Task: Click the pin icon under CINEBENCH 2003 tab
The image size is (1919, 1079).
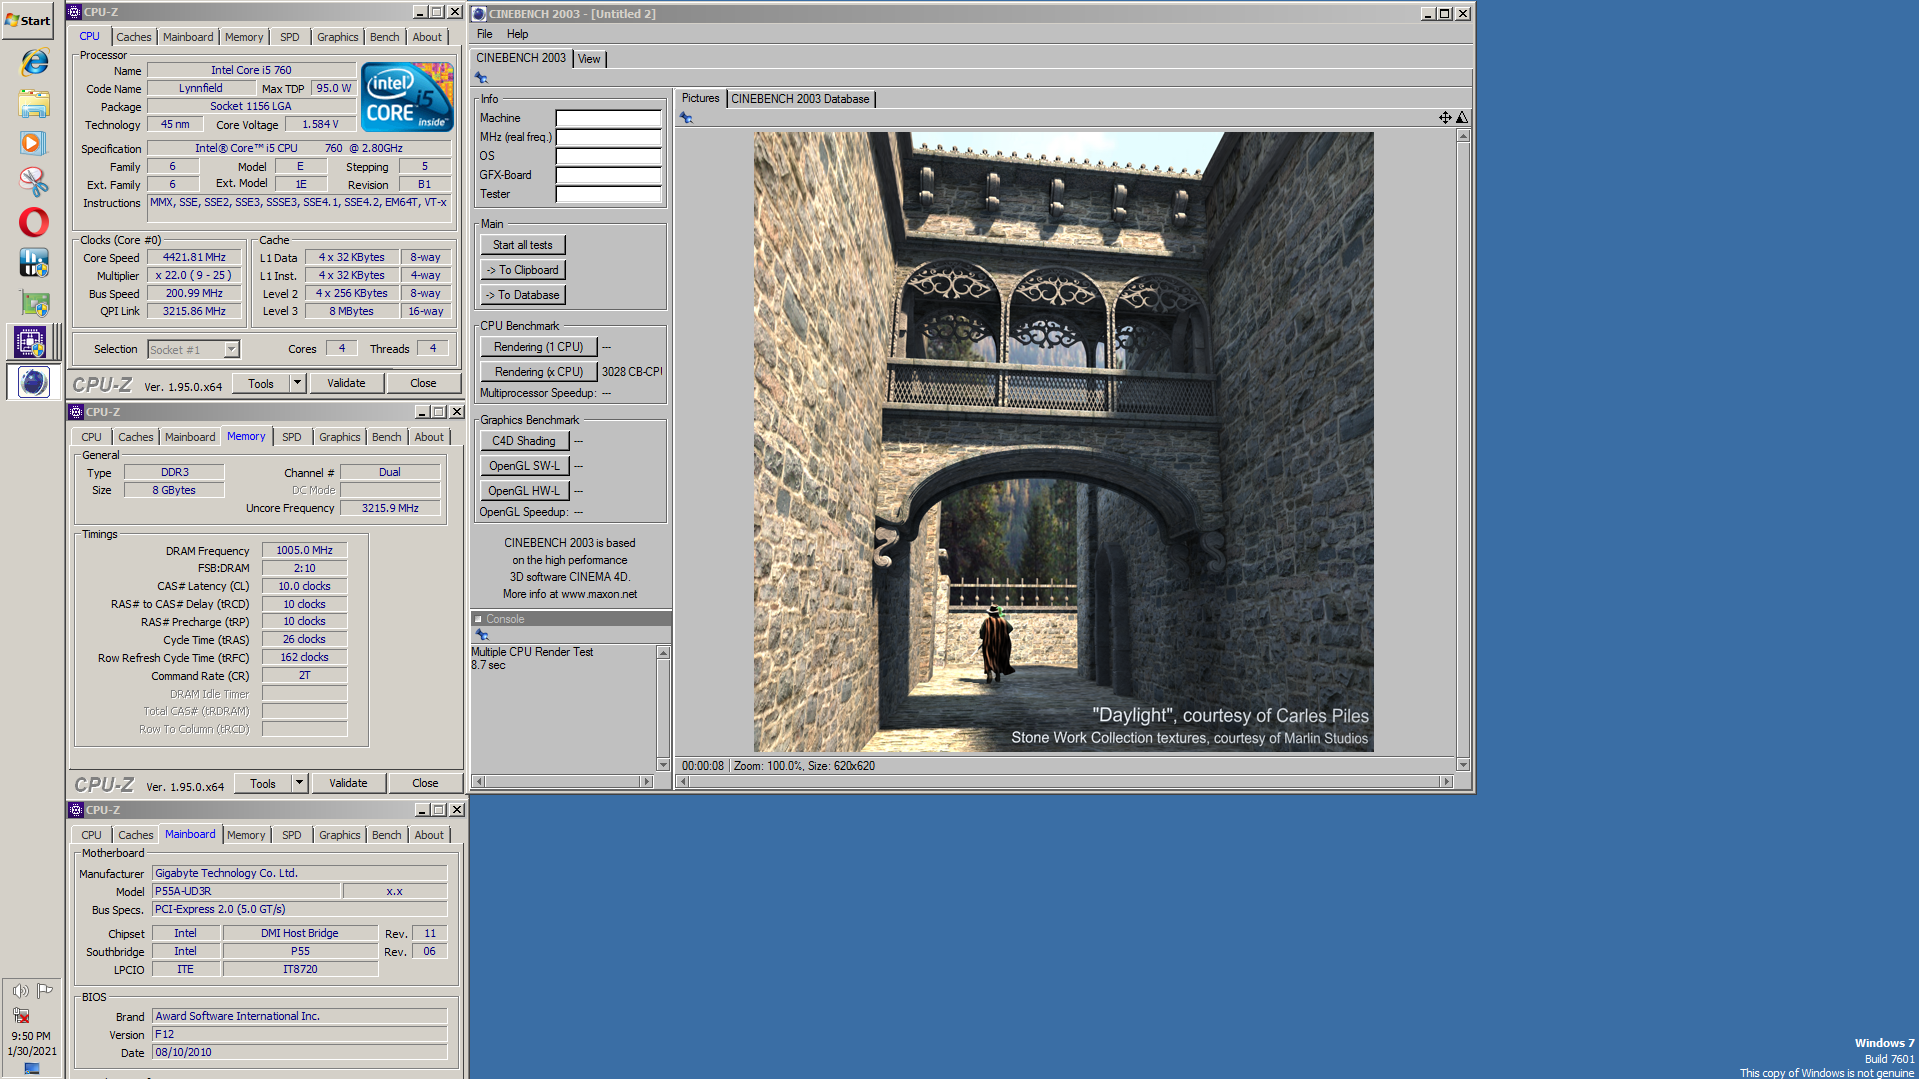Action: pyautogui.click(x=481, y=78)
